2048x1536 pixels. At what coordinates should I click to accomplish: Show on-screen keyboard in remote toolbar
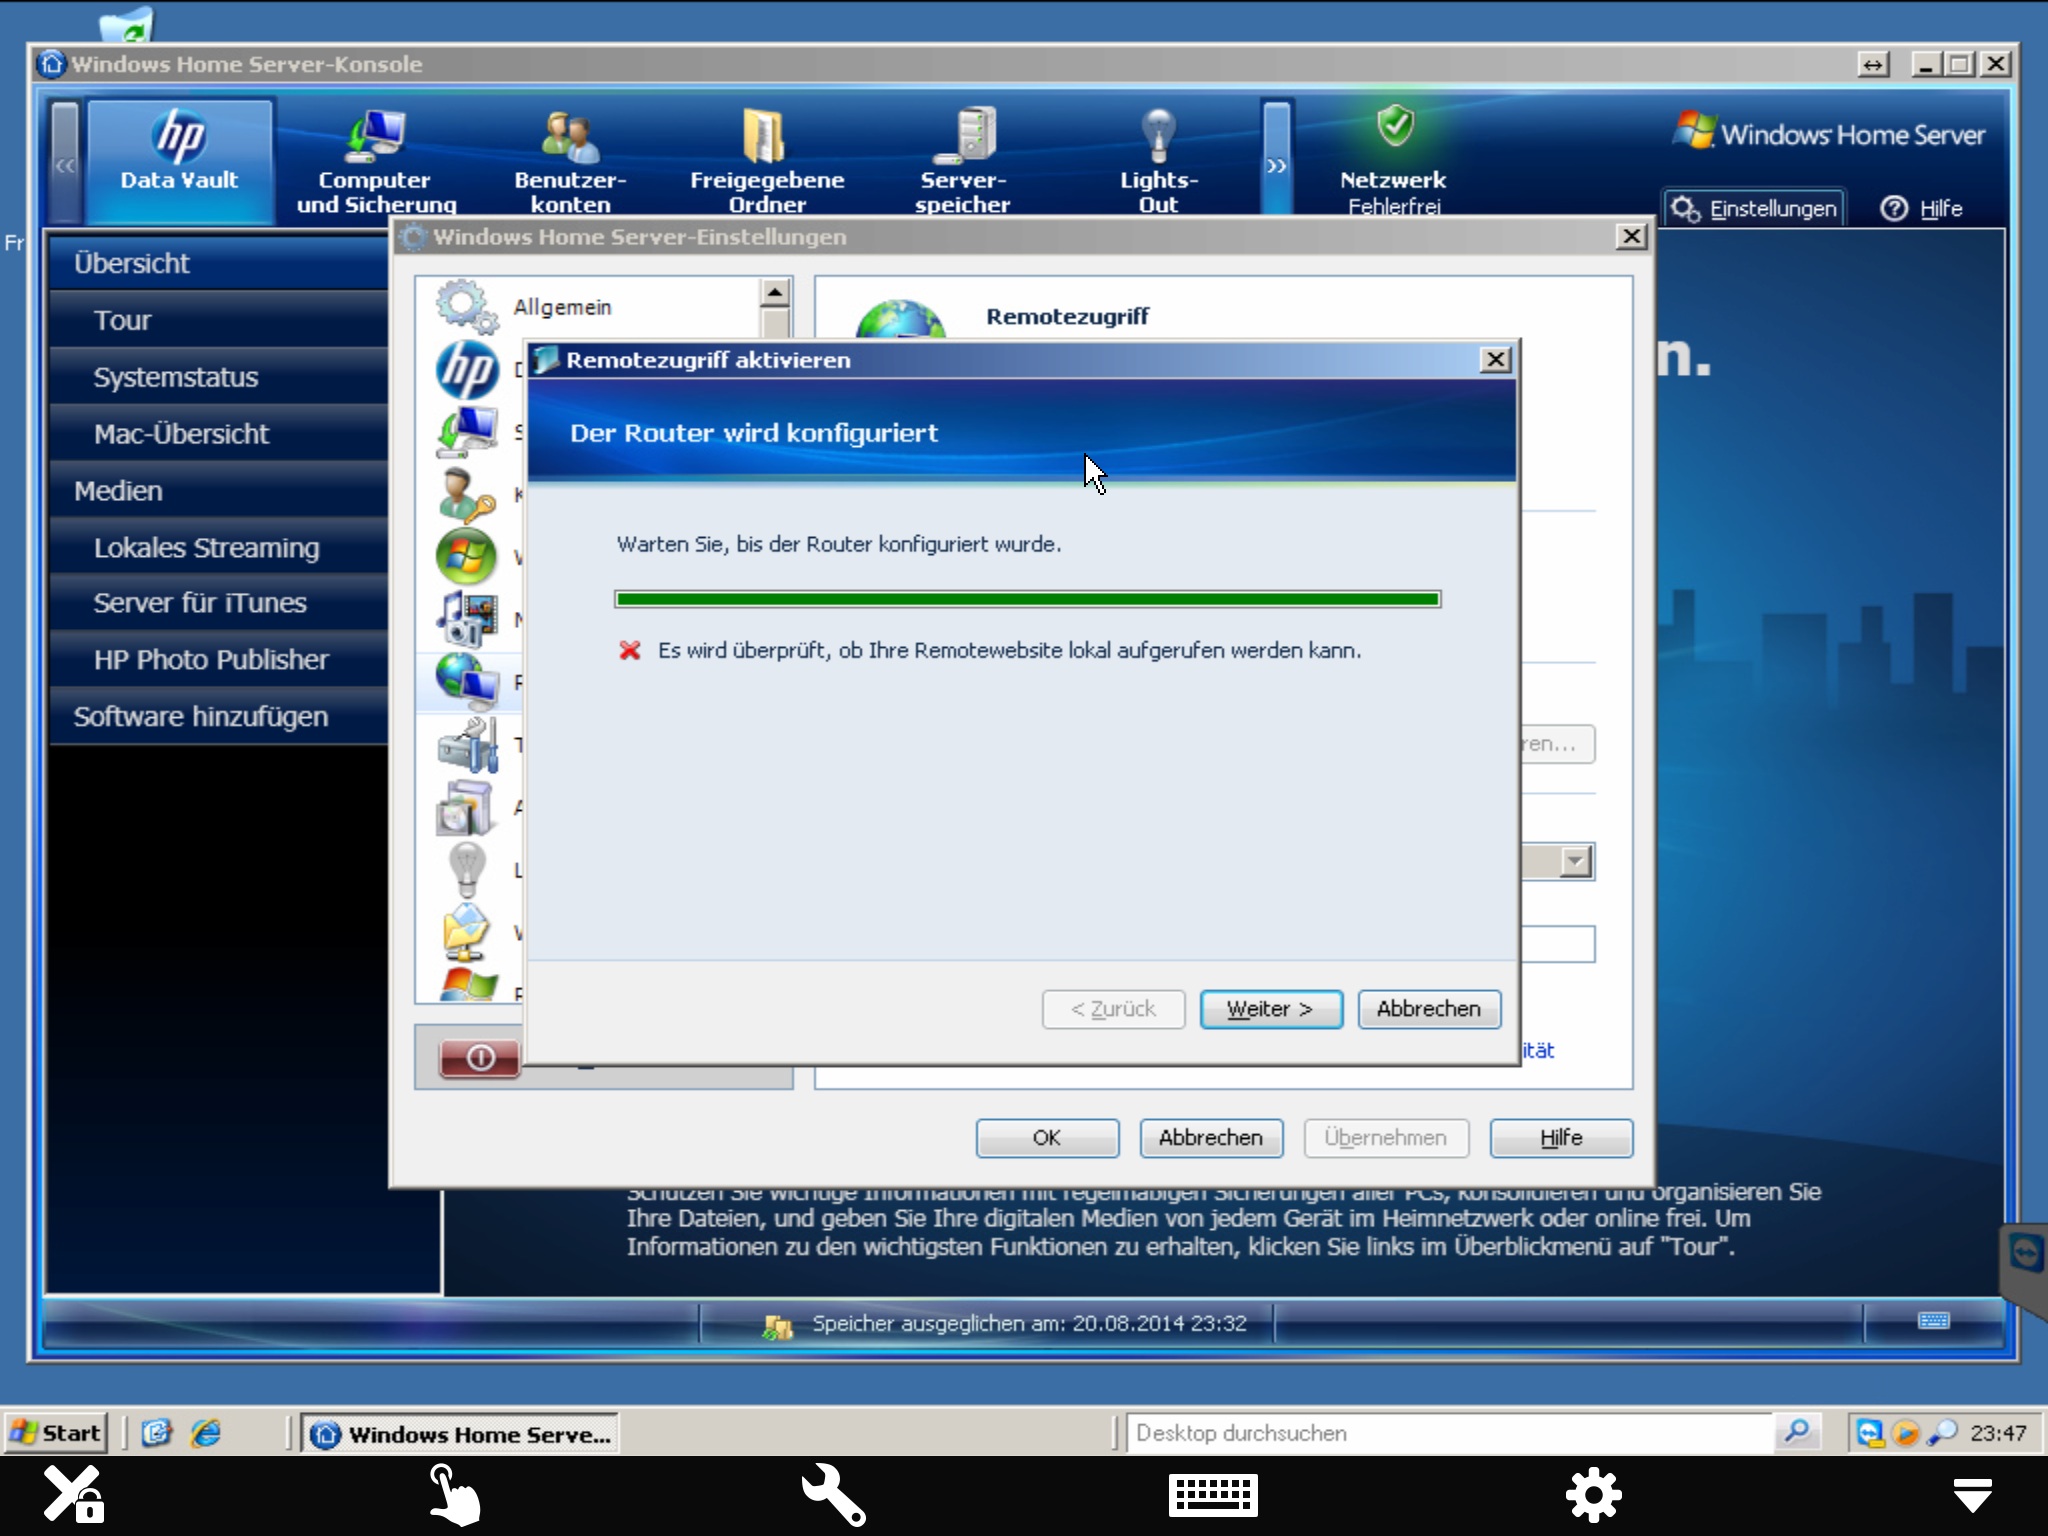coord(1213,1495)
